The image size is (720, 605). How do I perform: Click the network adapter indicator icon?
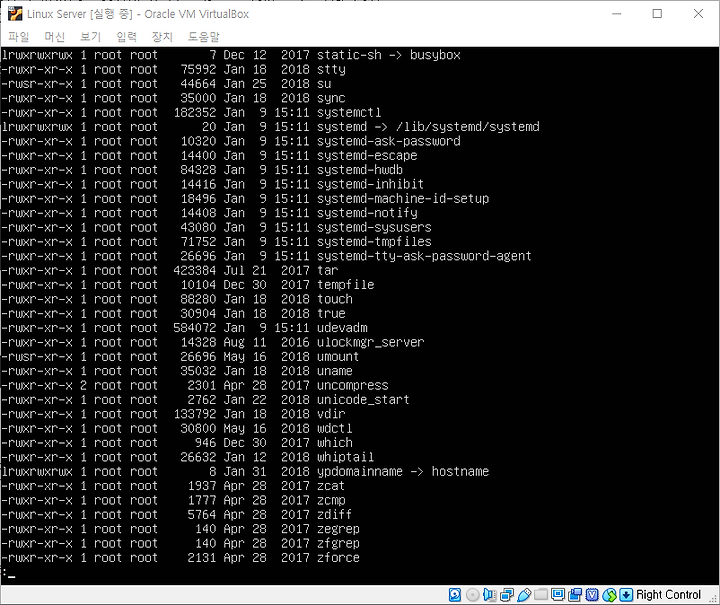click(506, 595)
